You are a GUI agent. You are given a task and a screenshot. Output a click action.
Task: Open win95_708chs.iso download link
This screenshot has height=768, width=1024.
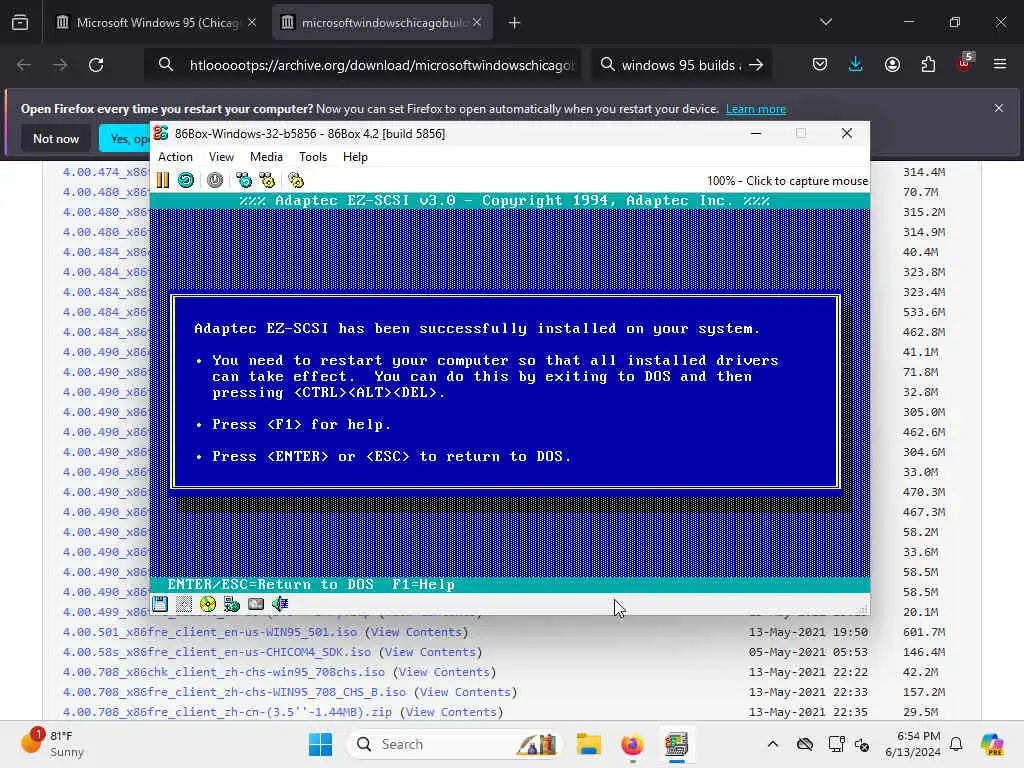point(224,672)
